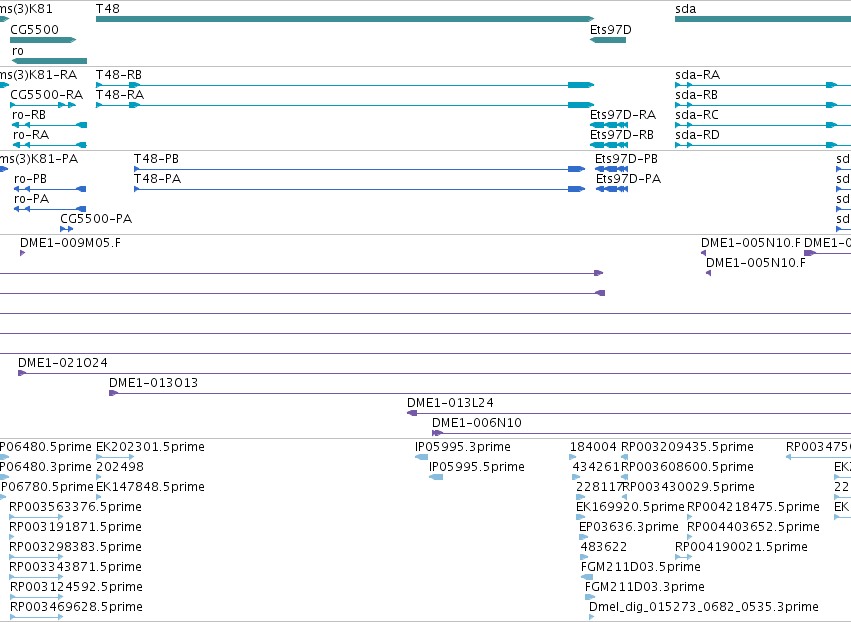Click the RP003343871.5prime EST label
Viewport: 851px width, 622px height.
tap(75, 567)
